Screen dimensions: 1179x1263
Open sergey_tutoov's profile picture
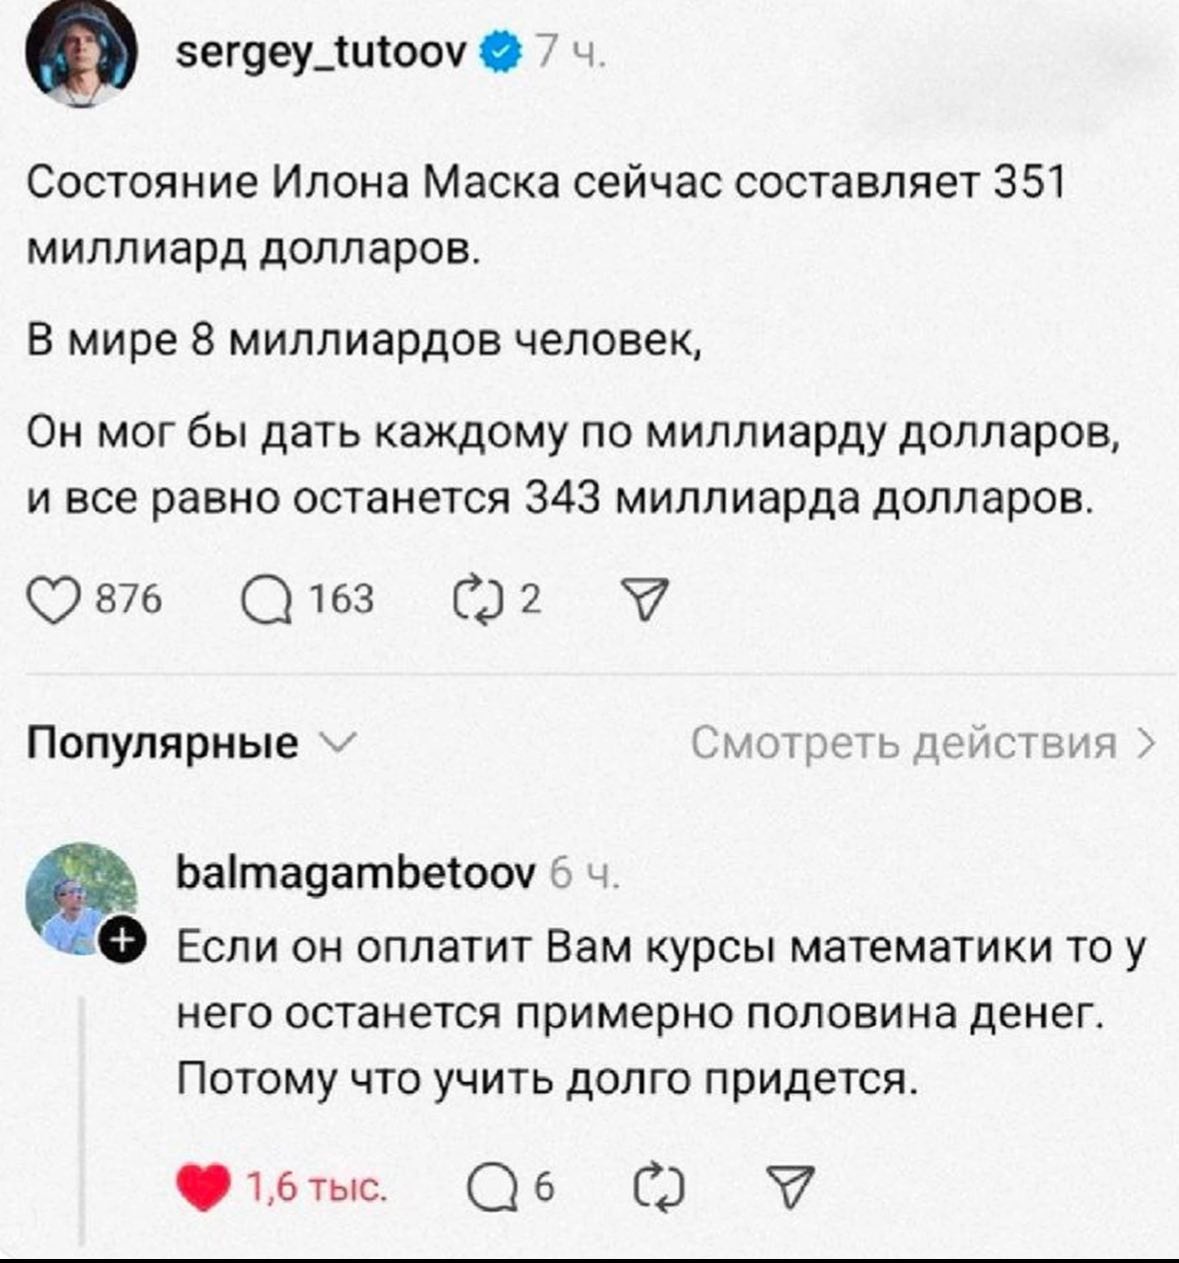(x=80, y=57)
